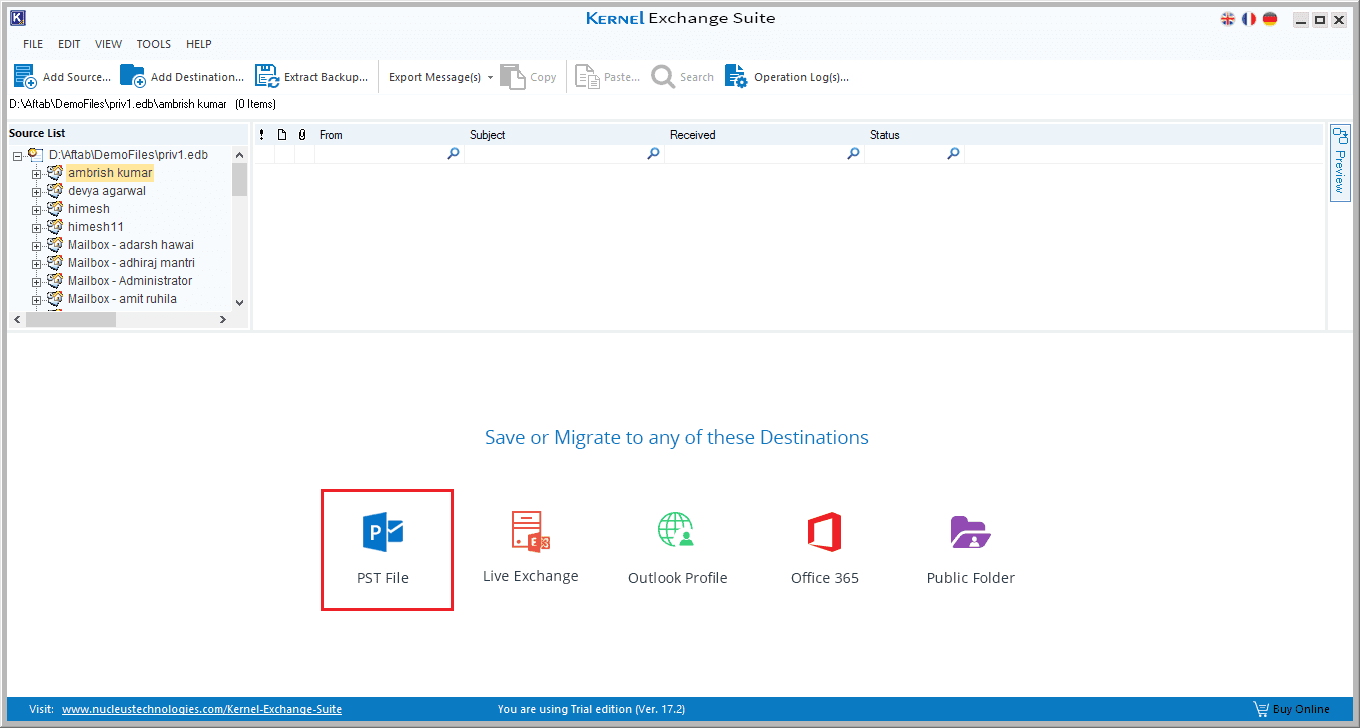Expand the ambrish kumar mailbox node
Image resolution: width=1360 pixels, height=728 pixels.
click(37, 174)
